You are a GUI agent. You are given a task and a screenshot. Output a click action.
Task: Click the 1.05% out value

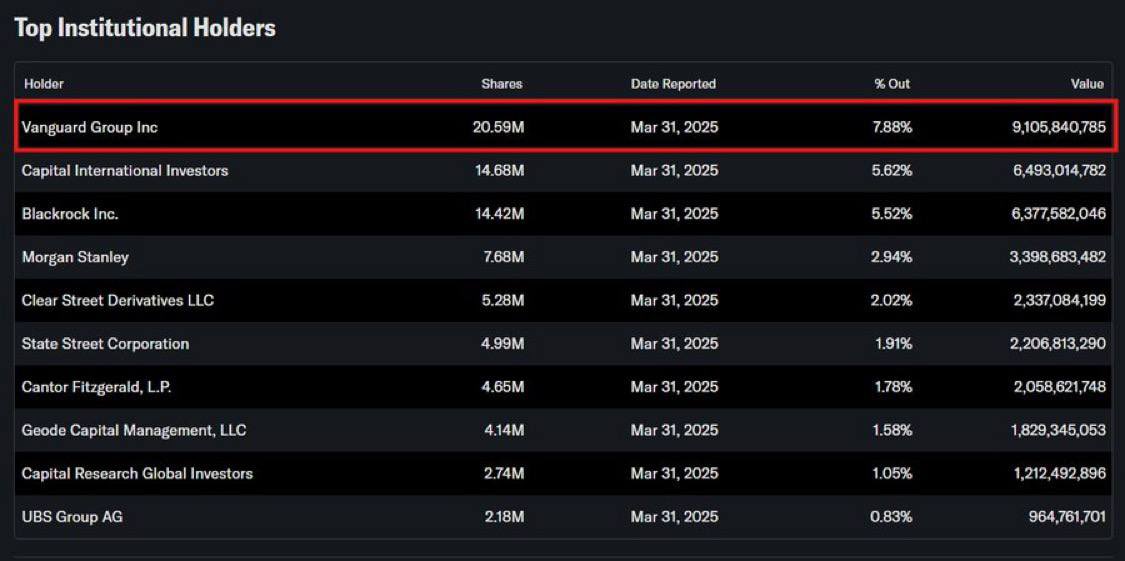click(x=893, y=473)
